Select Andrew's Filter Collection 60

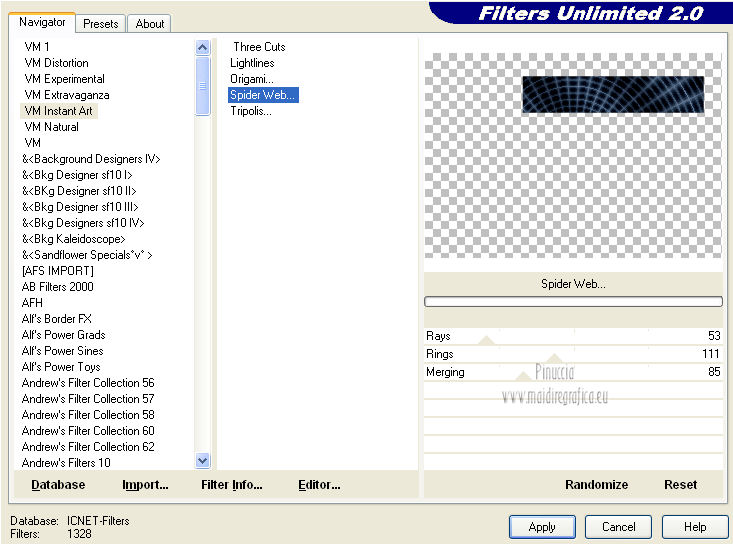[x=88, y=430]
